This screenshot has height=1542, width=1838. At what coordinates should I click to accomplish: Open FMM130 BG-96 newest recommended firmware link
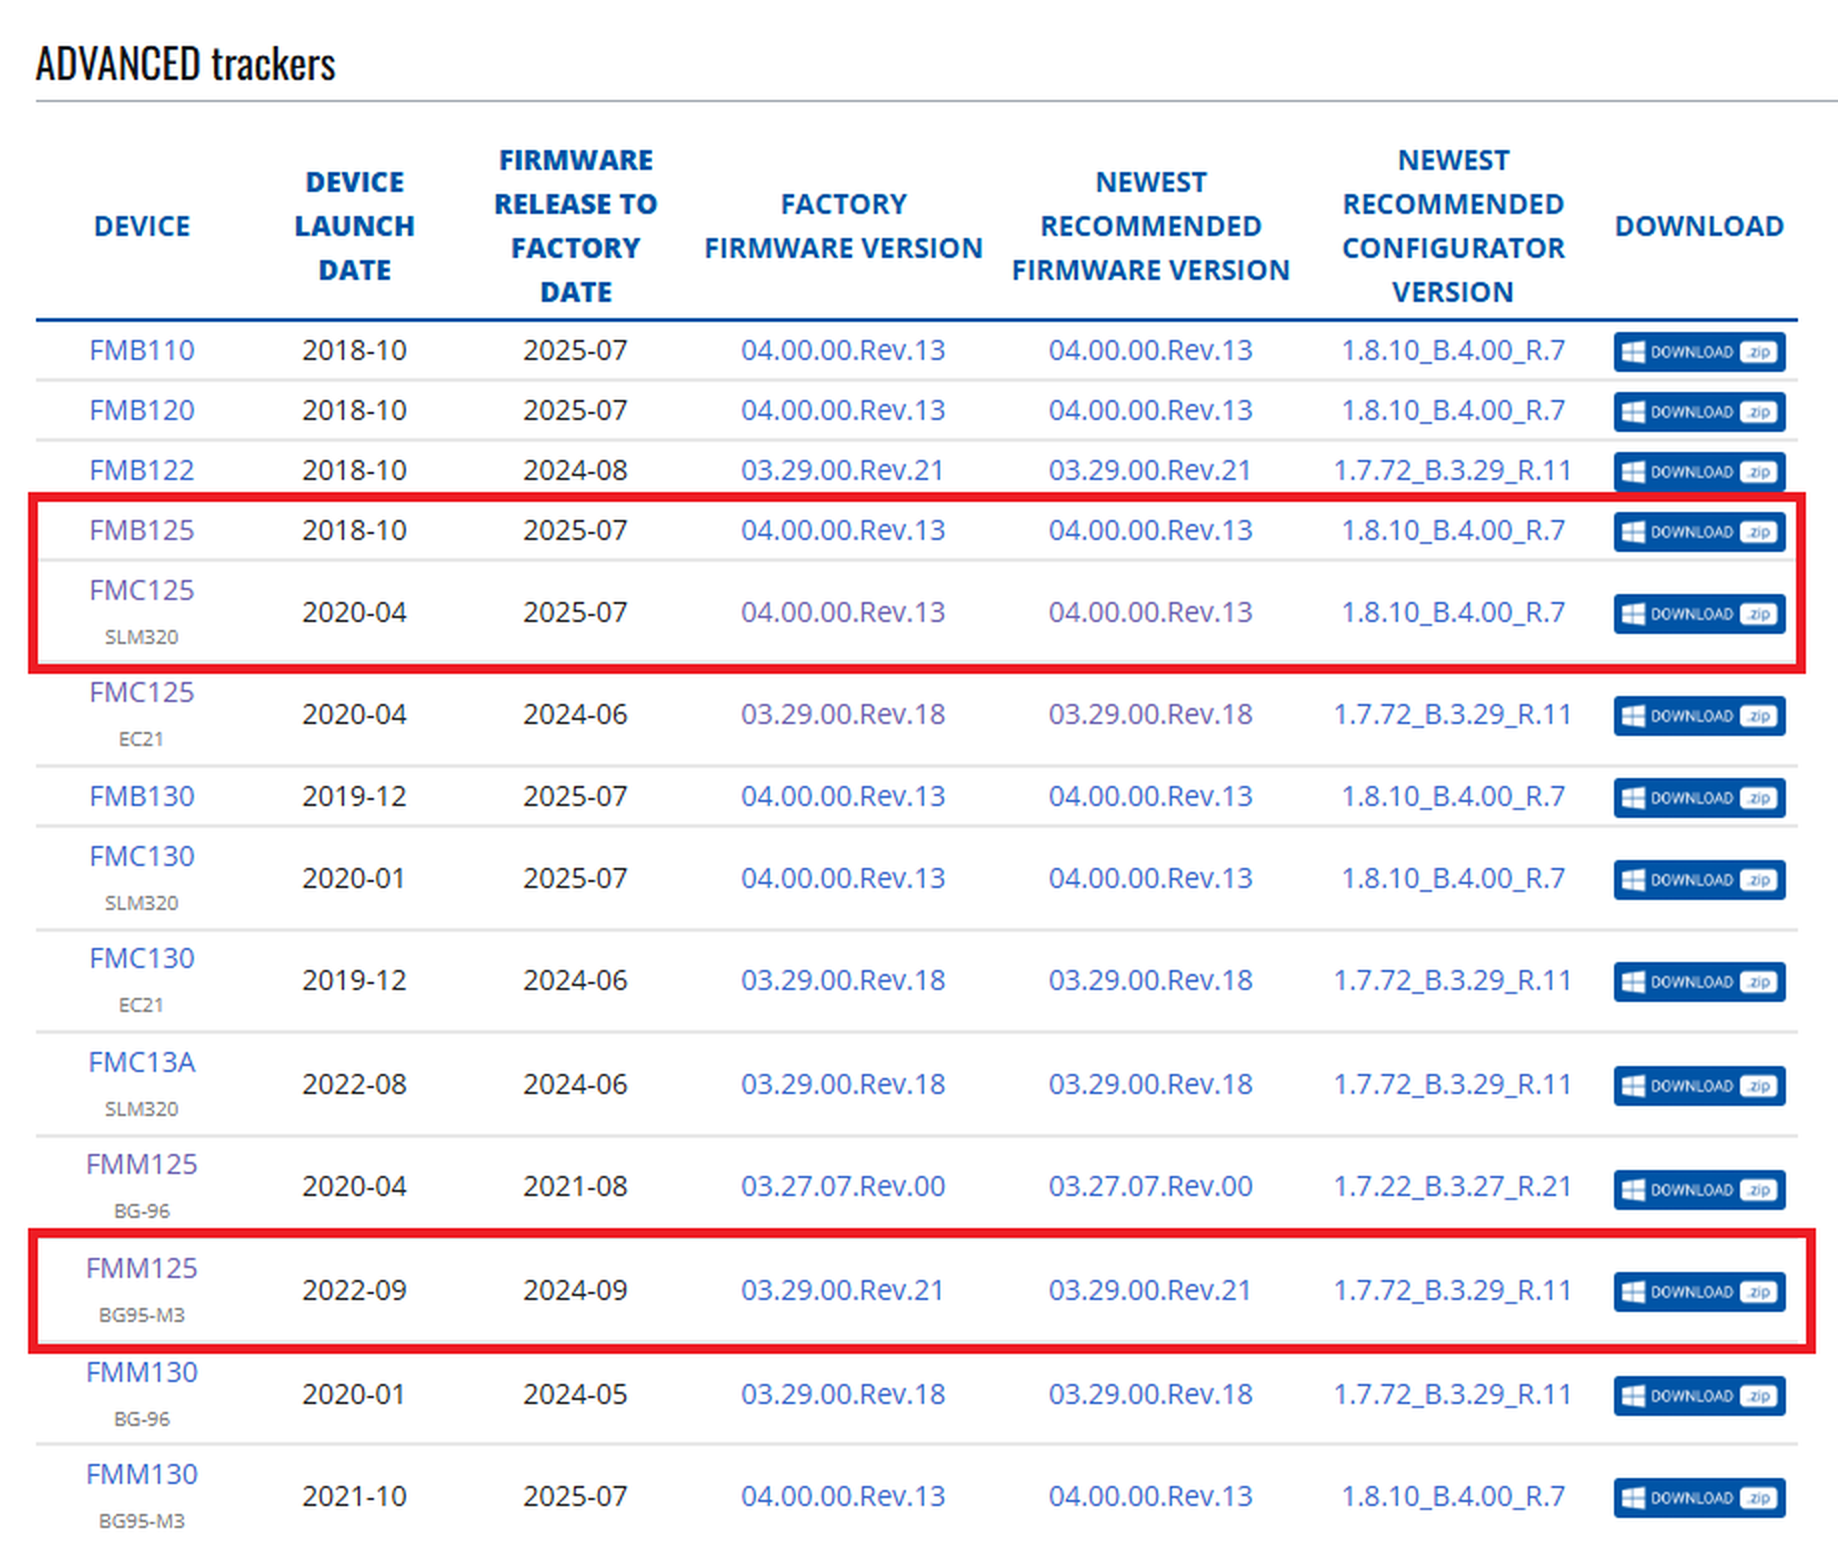click(x=1151, y=1394)
